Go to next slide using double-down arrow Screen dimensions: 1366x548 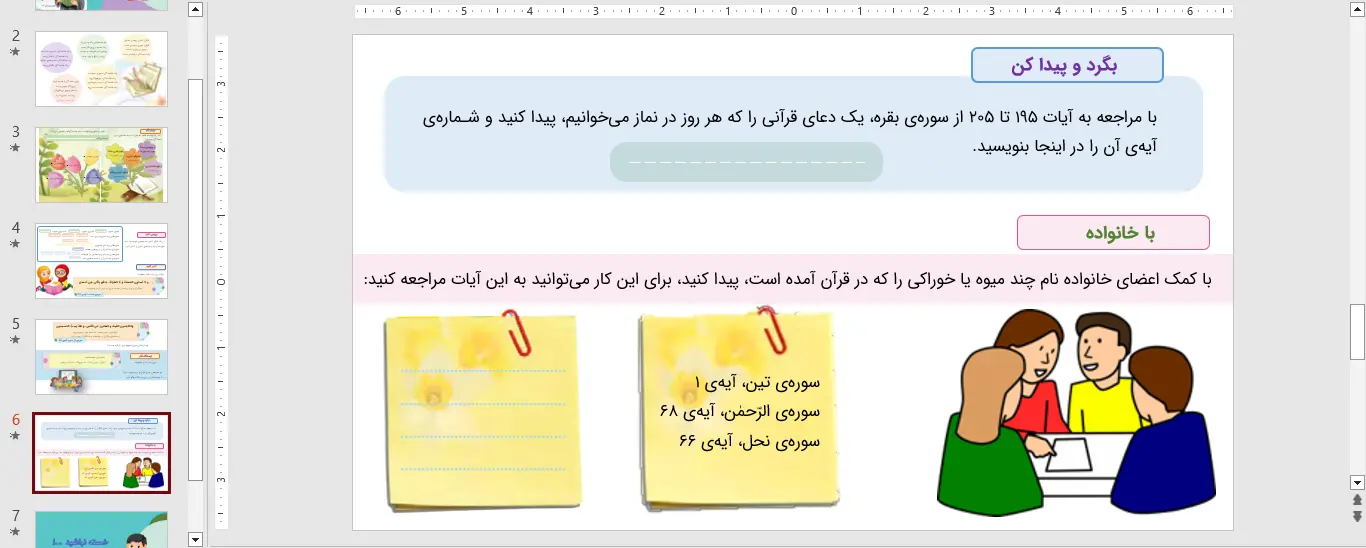[x=1357, y=516]
